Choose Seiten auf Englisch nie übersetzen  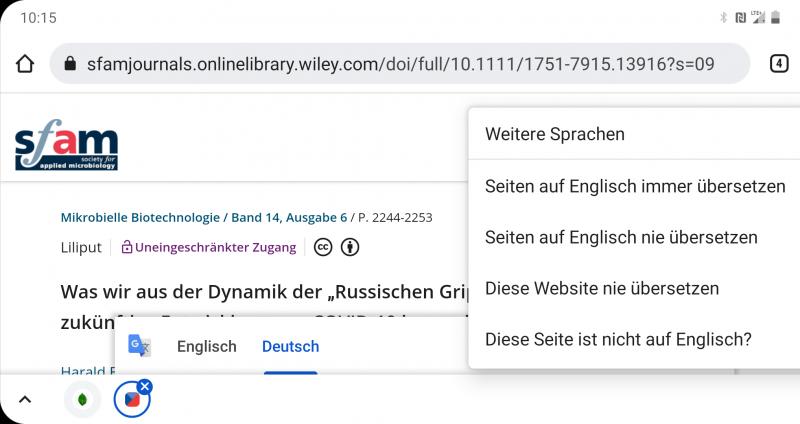coord(620,238)
